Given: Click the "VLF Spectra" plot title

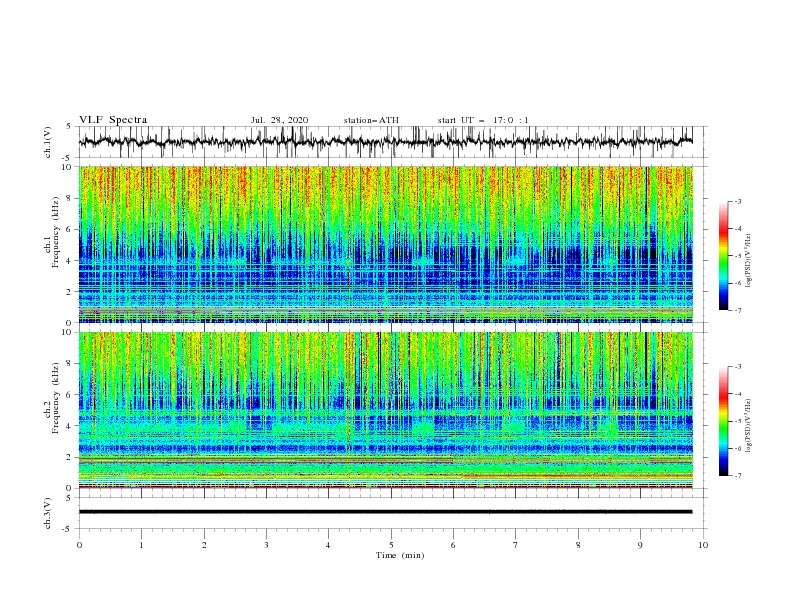Looking at the screenshot, I should point(113,120).
